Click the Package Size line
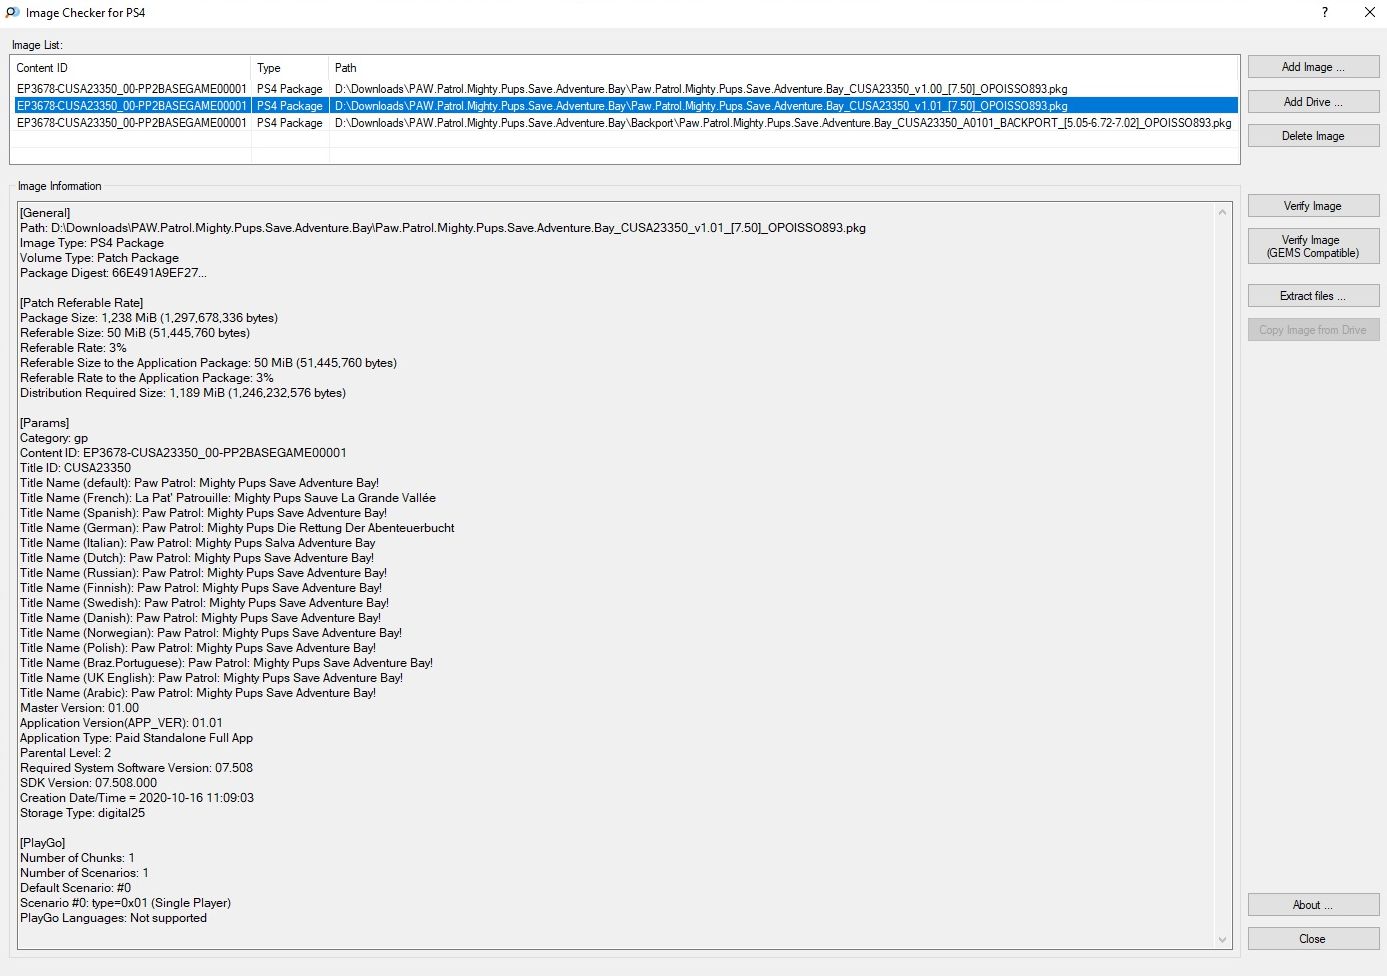1387x976 pixels. coord(149,318)
